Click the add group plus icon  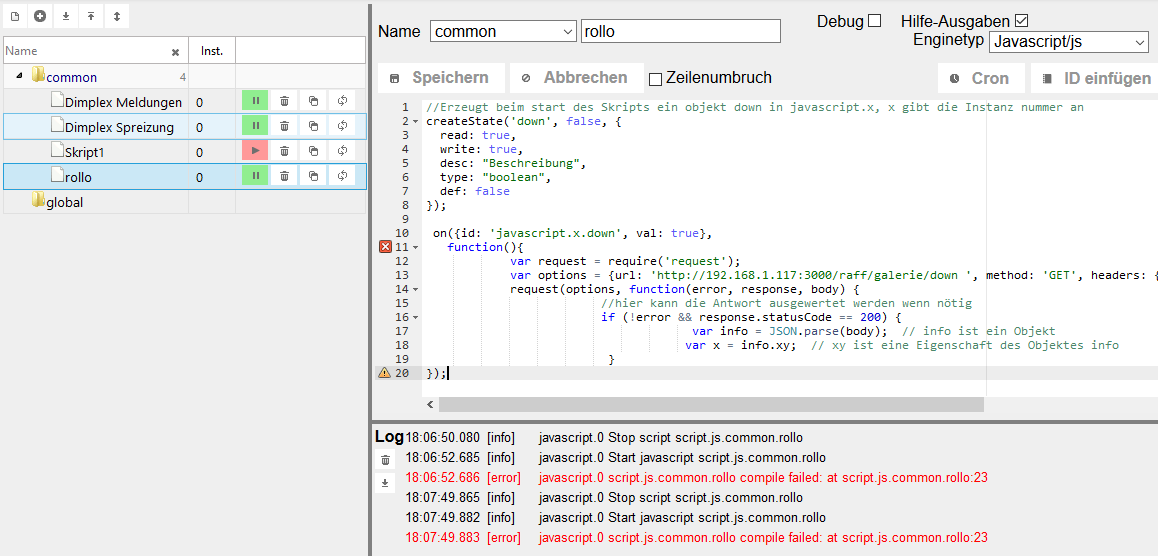(x=40, y=16)
